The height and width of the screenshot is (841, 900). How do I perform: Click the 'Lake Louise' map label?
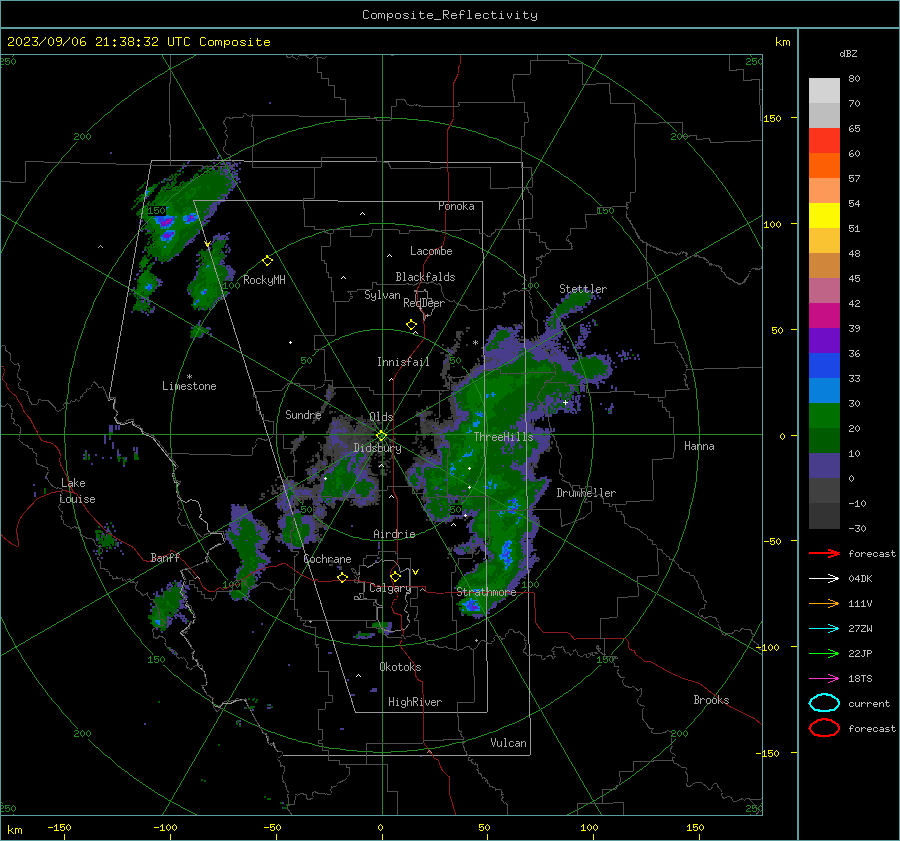[x=77, y=491]
